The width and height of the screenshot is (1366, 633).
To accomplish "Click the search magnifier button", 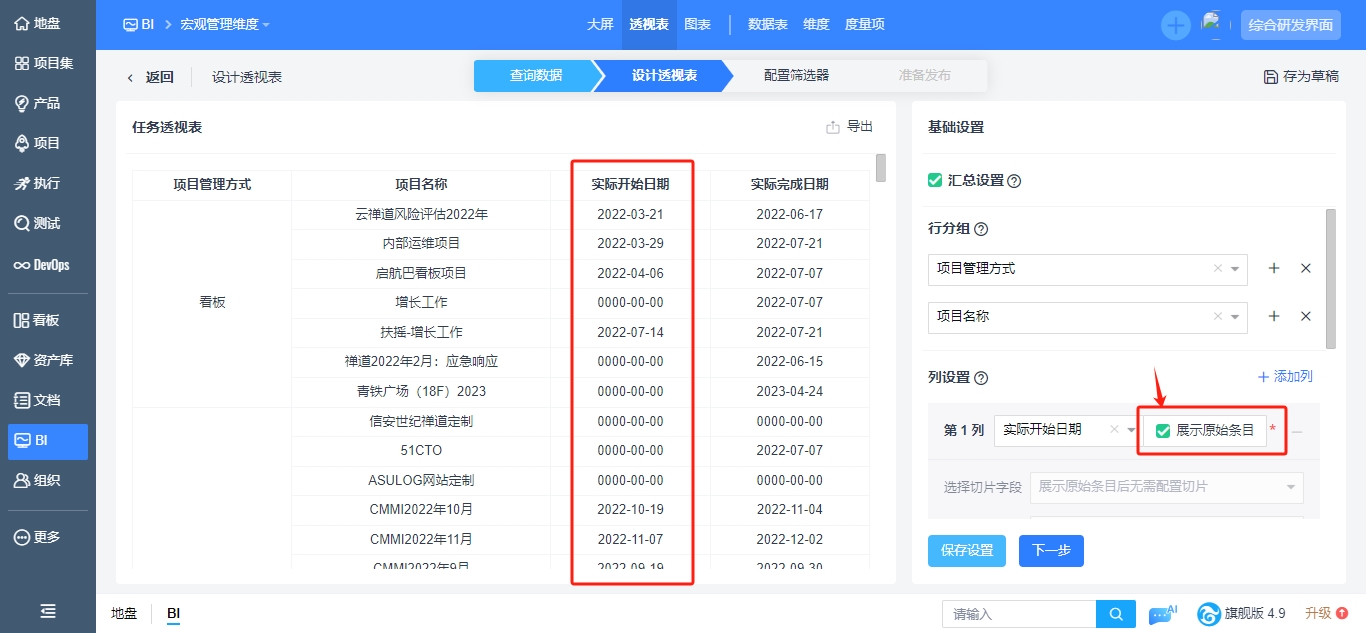I will pyautogui.click(x=1116, y=614).
